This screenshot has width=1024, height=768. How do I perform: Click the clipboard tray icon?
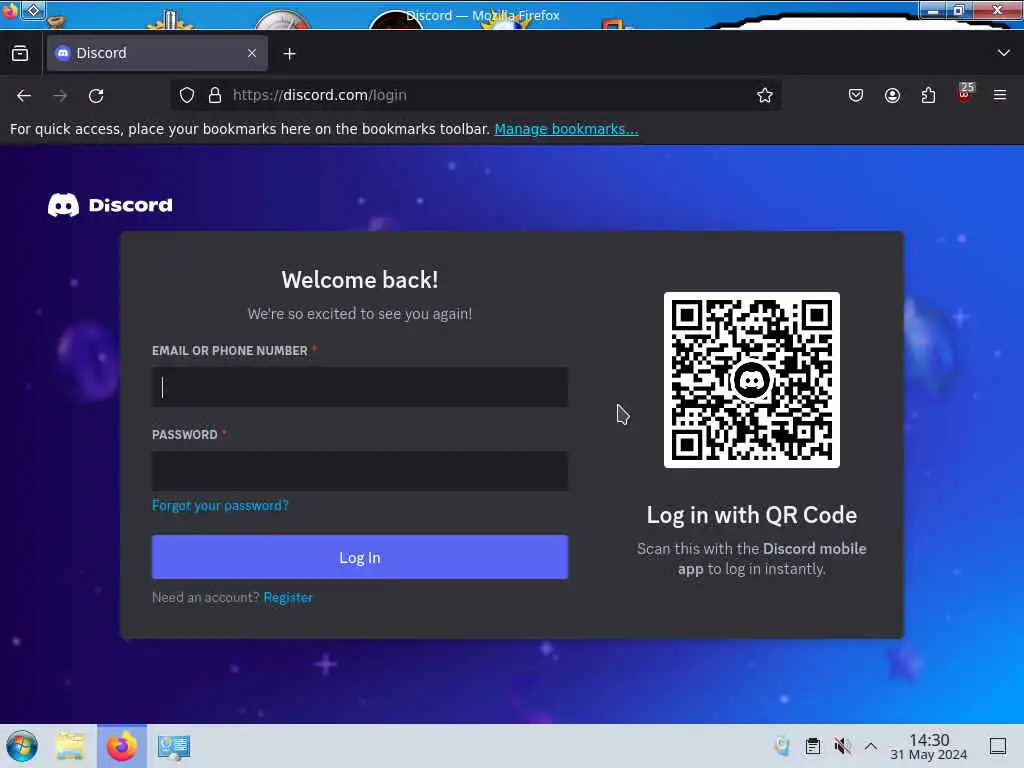tap(813, 746)
